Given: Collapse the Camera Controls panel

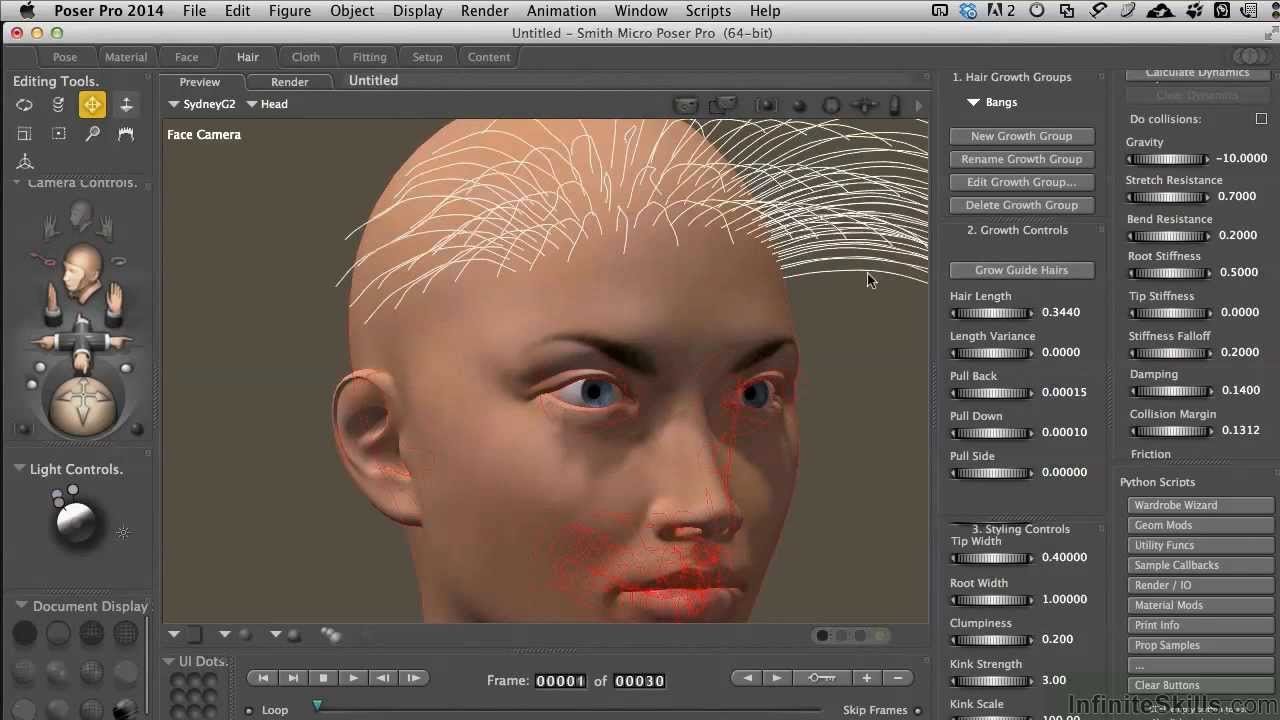Looking at the screenshot, I should click(17, 183).
